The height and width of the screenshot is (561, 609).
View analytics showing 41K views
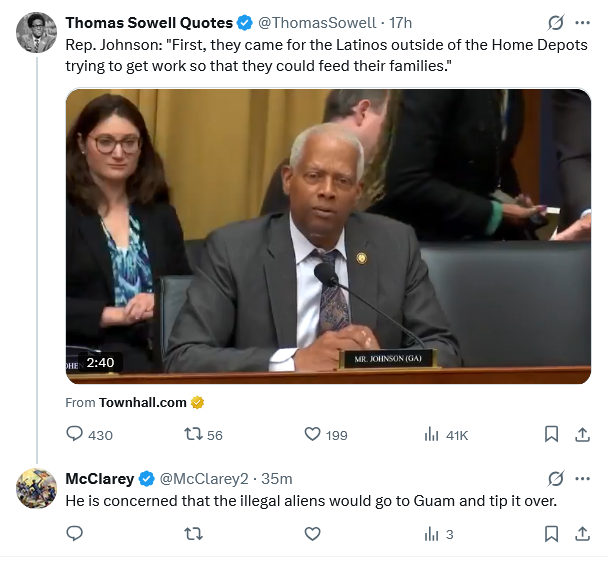click(433, 434)
